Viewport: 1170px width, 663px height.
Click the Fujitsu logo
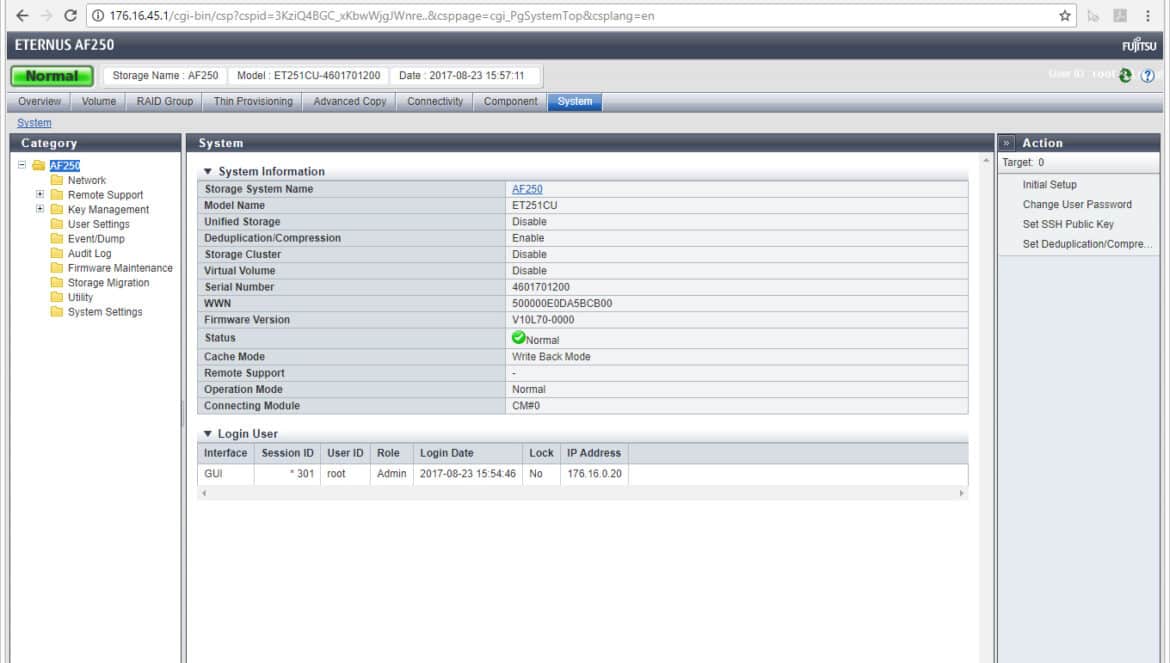tap(1139, 45)
